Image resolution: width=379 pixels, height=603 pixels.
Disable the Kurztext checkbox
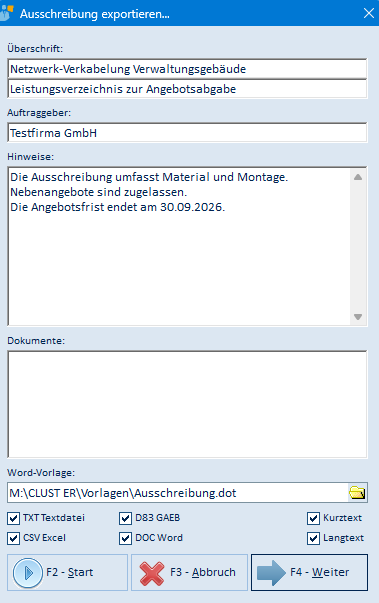[x=313, y=518]
